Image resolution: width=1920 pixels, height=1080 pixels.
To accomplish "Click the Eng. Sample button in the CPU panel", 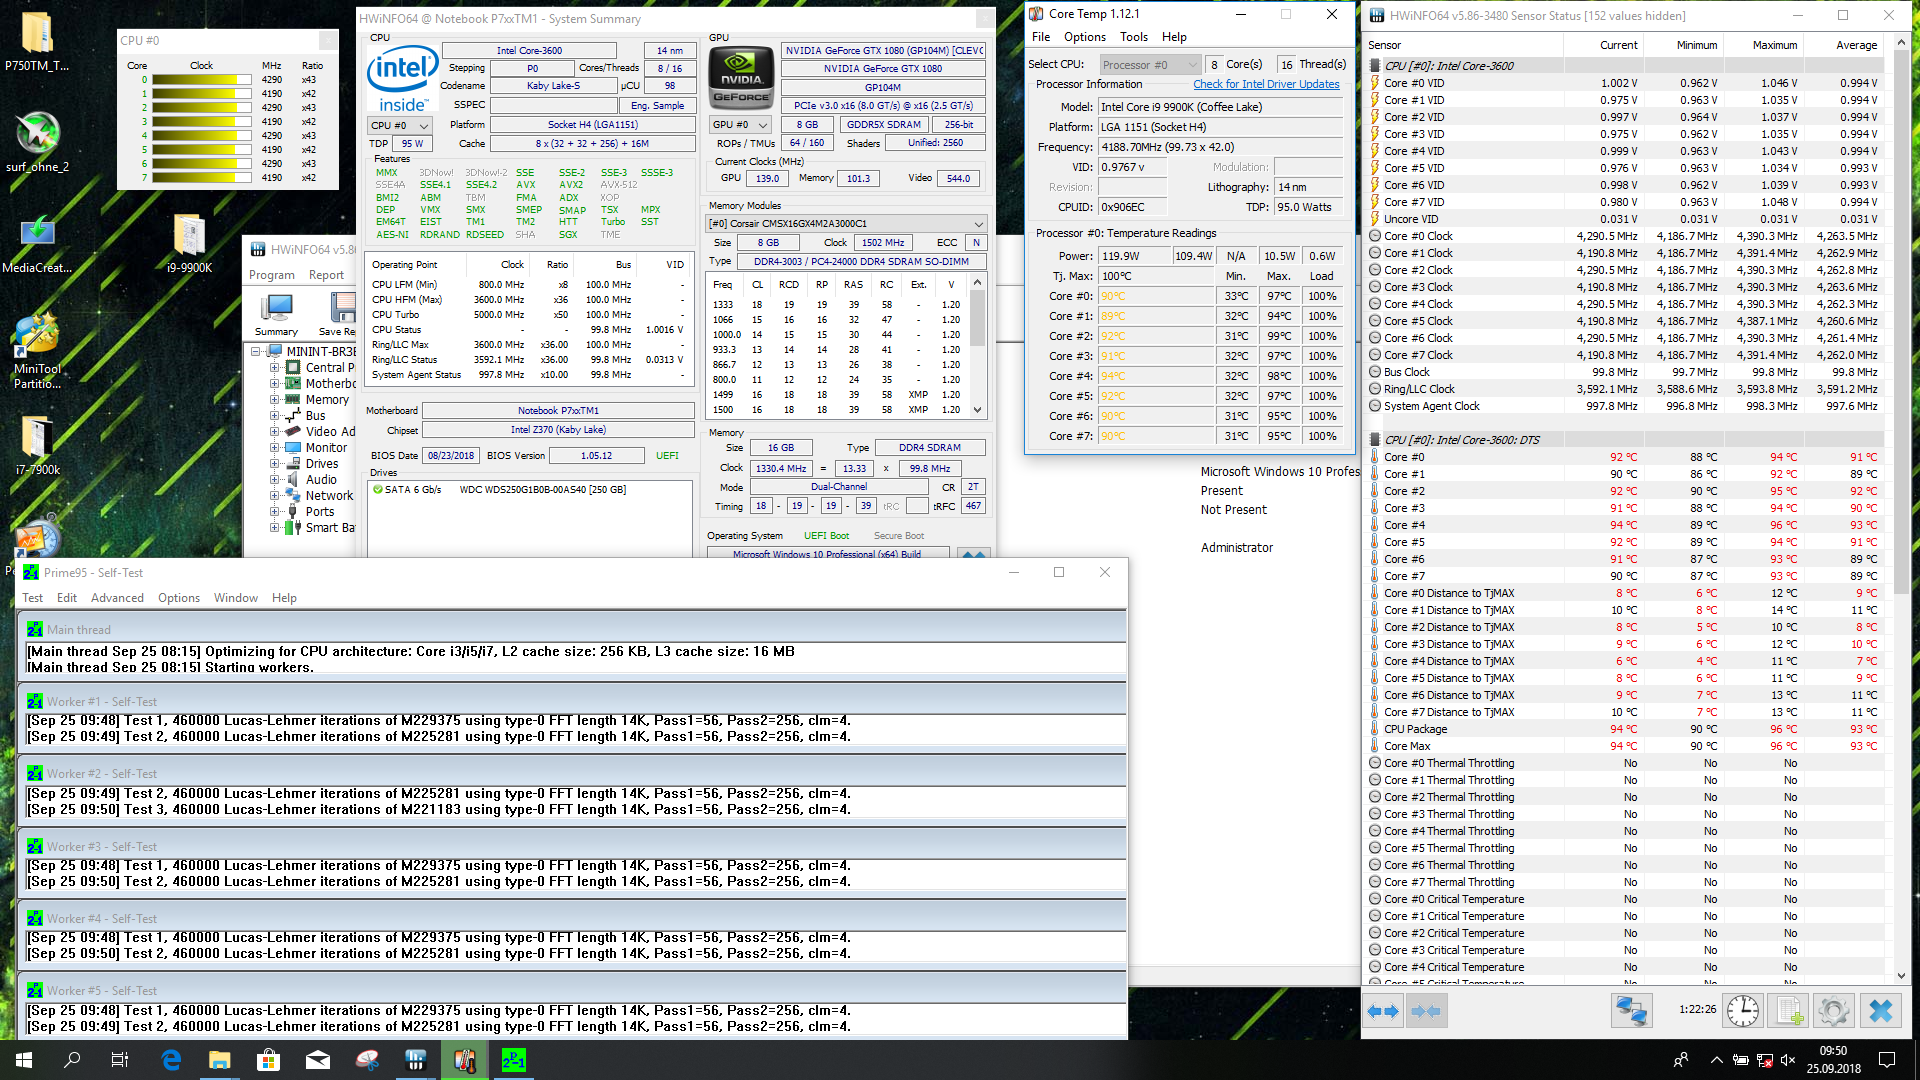I will tap(657, 104).
